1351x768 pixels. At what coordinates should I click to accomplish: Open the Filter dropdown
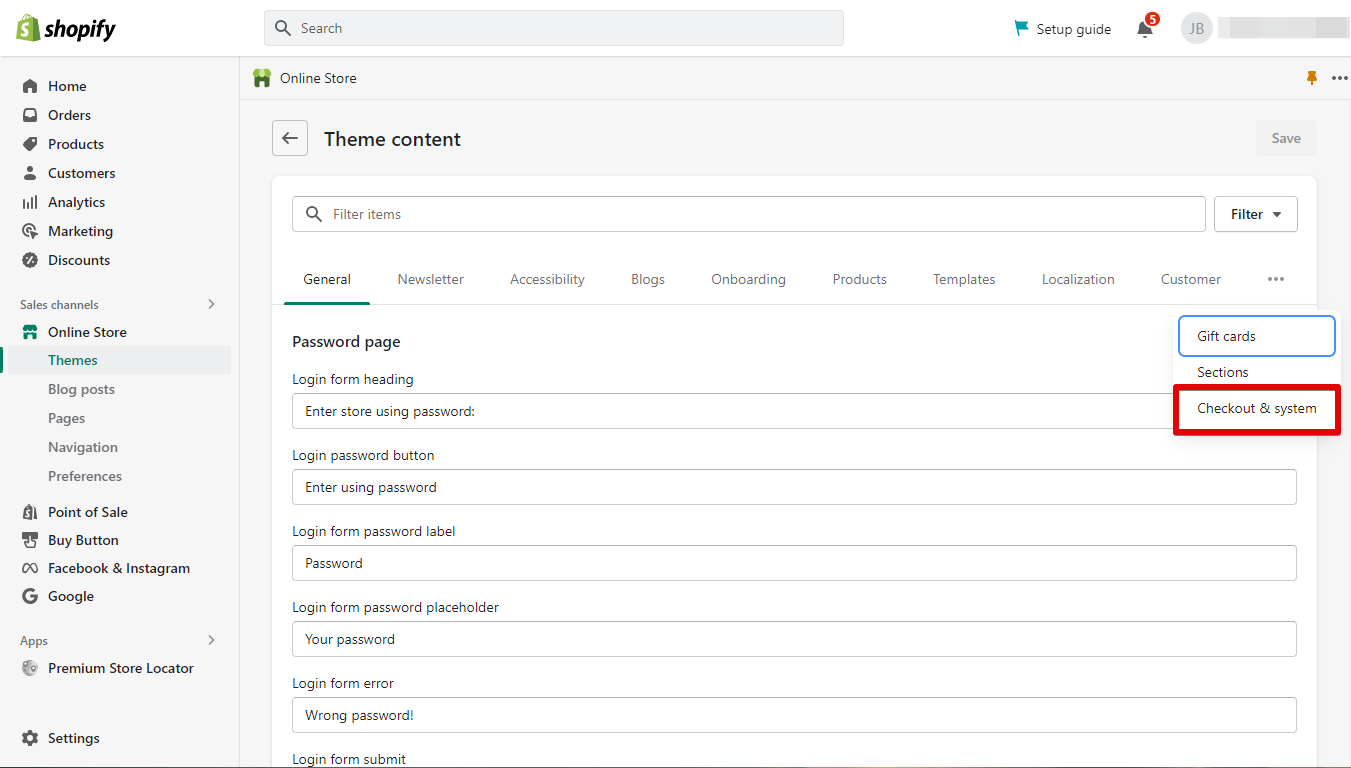pyautogui.click(x=1255, y=214)
